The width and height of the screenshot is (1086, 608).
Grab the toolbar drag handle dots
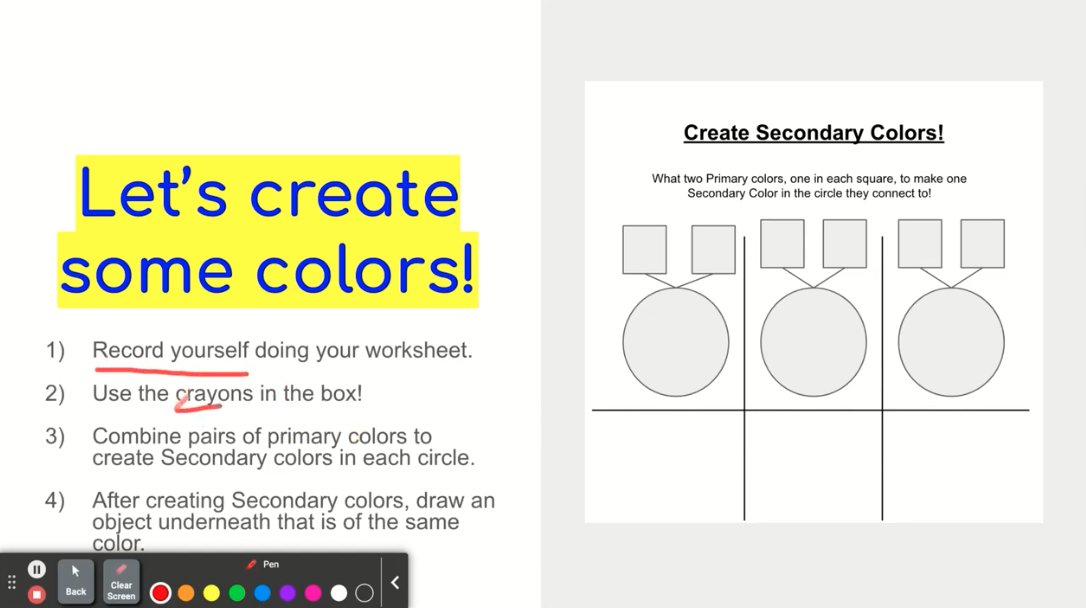pos(12,582)
